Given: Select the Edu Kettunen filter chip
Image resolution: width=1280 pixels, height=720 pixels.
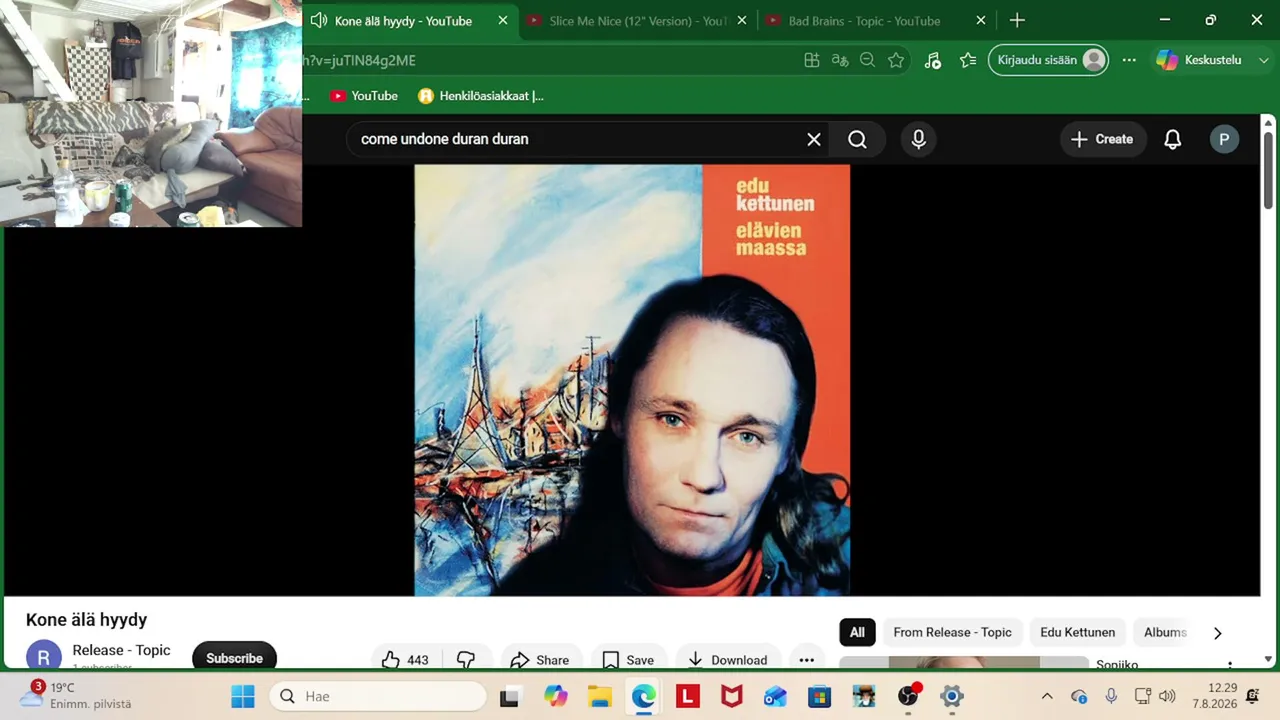Looking at the screenshot, I should pos(1077,632).
